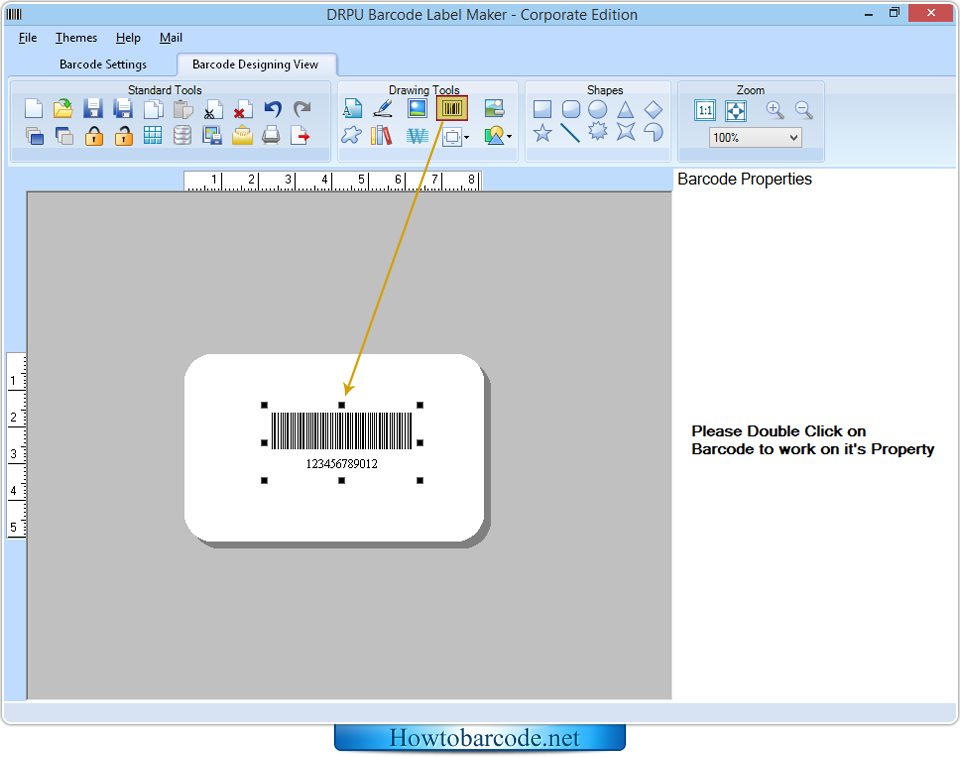Save label as image icon
Screen dimensions: 960x757
click(212, 136)
